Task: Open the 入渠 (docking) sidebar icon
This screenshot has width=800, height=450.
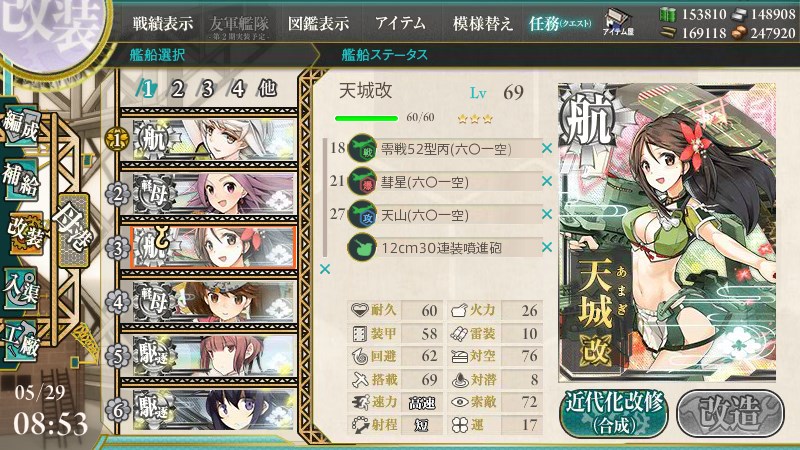Action: pyautogui.click(x=20, y=288)
